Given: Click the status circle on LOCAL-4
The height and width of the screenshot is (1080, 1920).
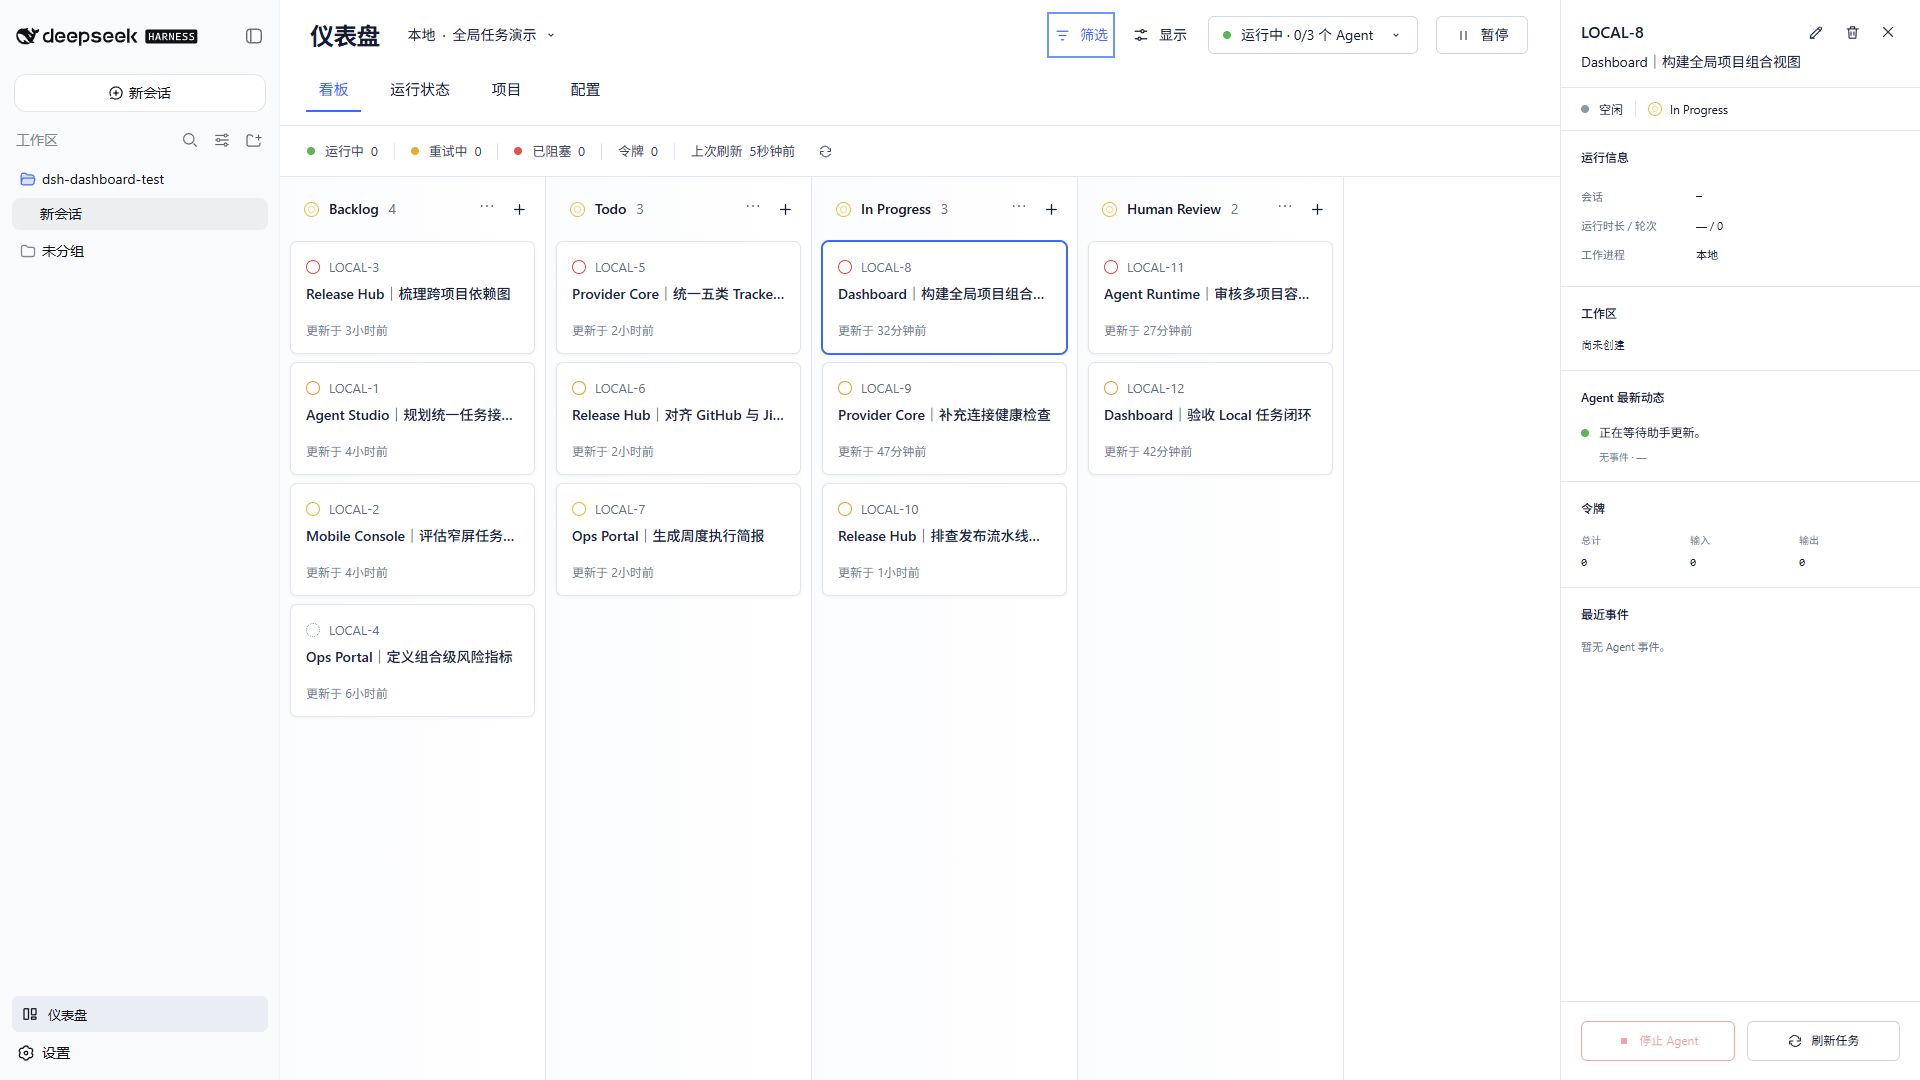Looking at the screenshot, I should tap(313, 630).
